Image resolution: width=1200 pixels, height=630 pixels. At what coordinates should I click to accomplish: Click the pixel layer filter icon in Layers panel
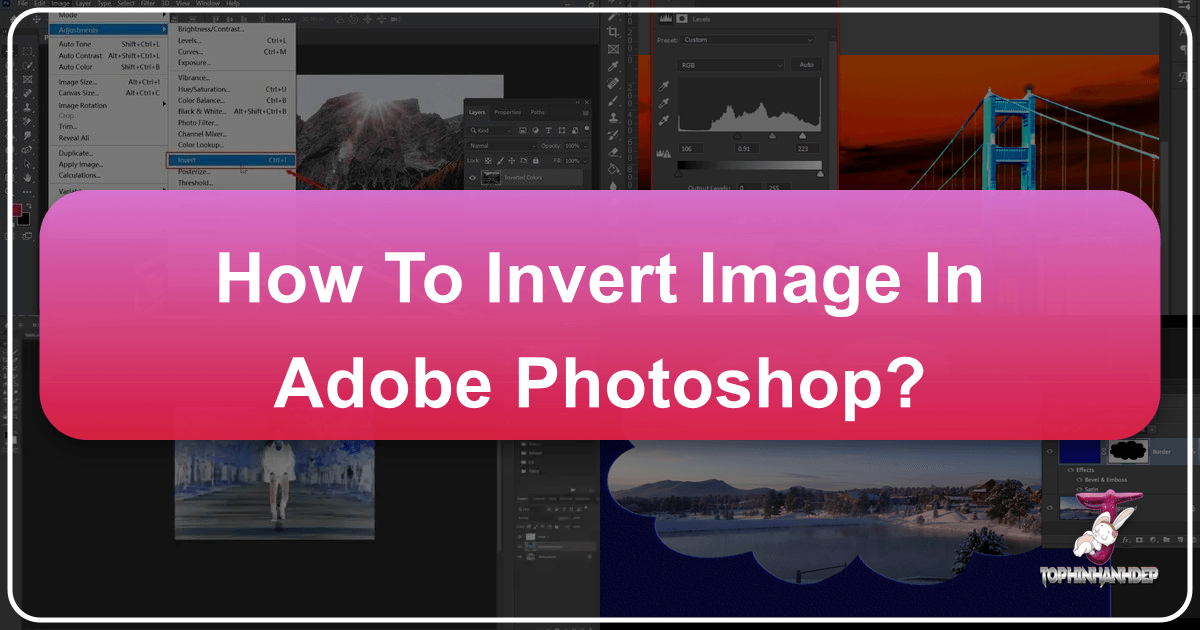pyautogui.click(x=524, y=131)
